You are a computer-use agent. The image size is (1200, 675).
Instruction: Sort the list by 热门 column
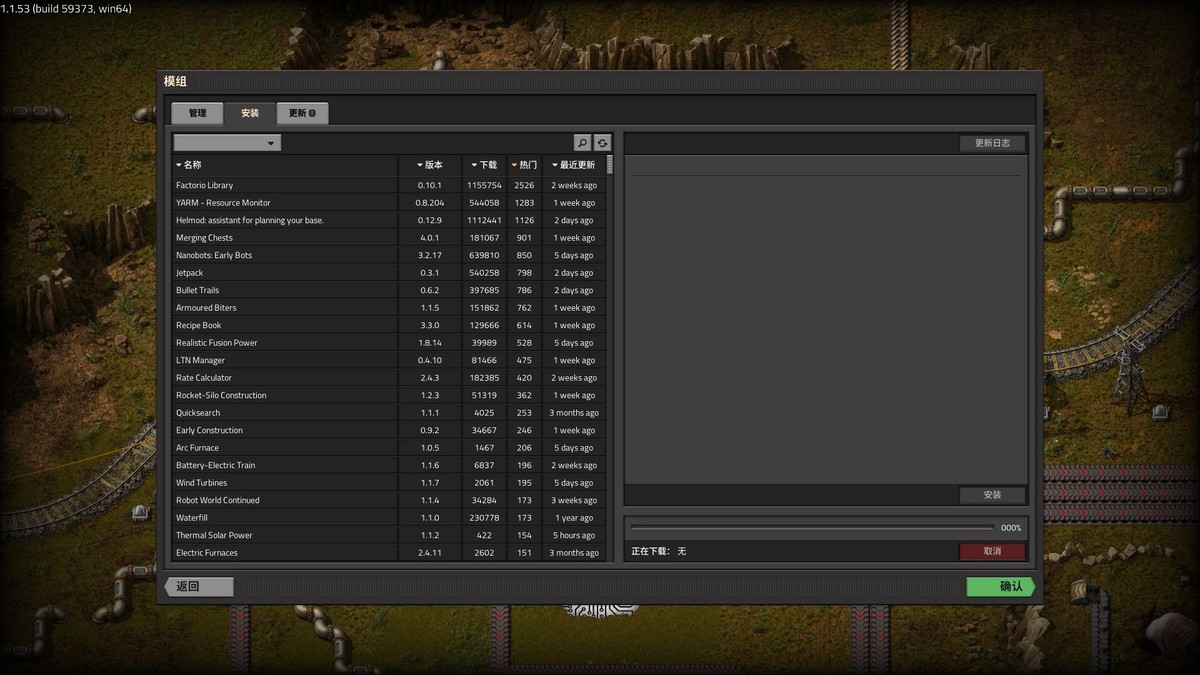tap(524, 165)
